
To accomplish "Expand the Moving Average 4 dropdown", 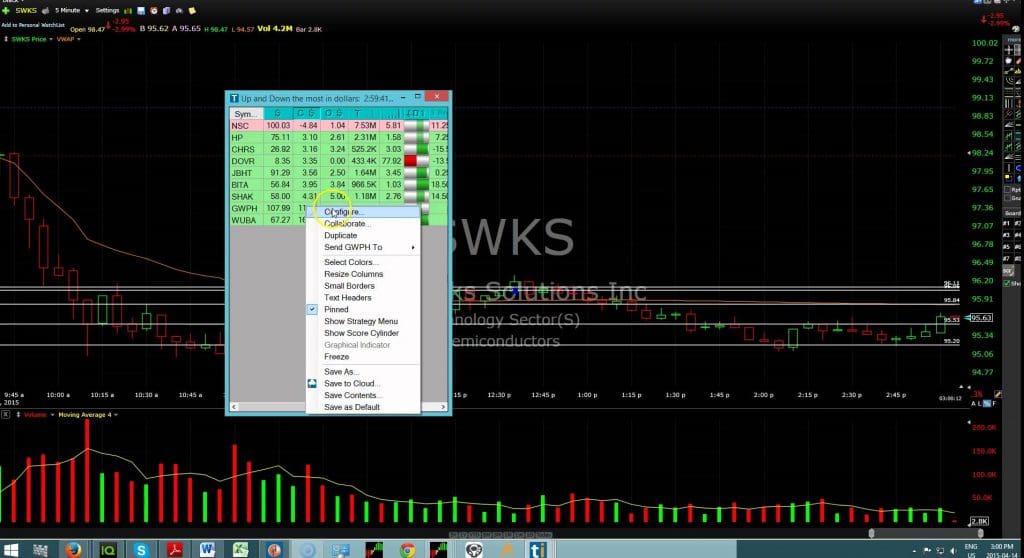I will pyautogui.click(x=116, y=415).
